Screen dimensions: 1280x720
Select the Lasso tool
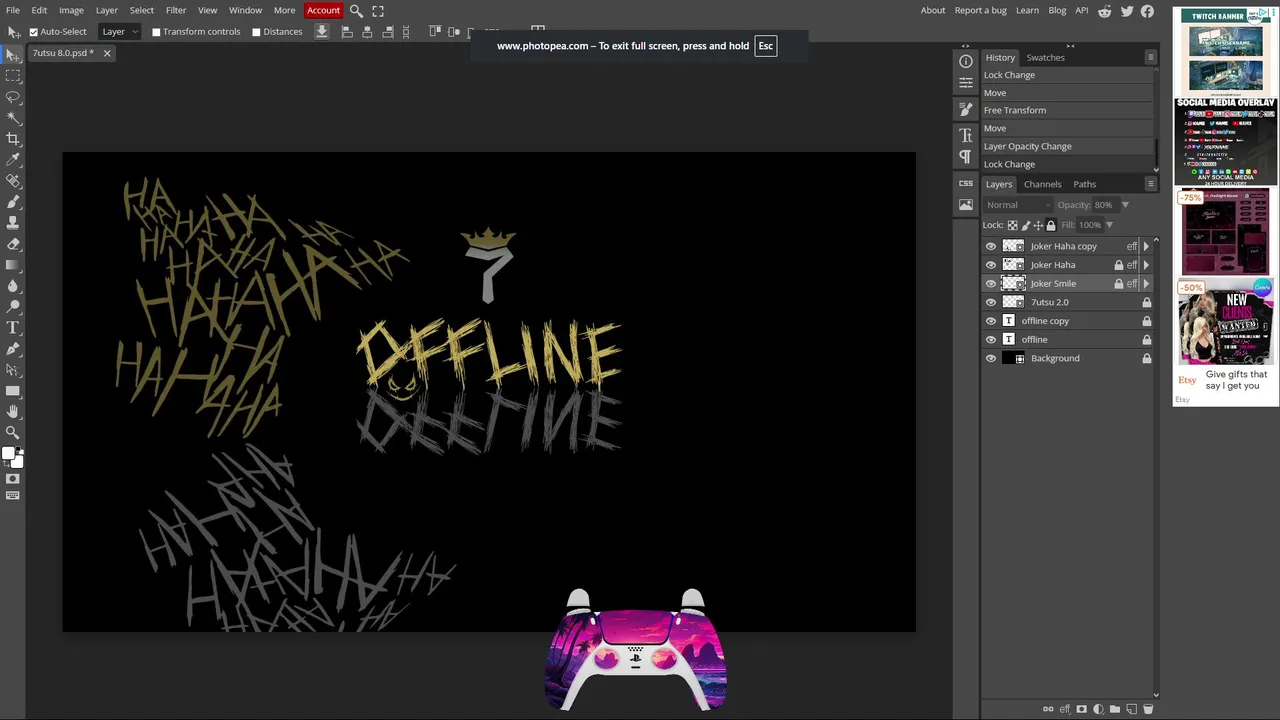point(13,97)
